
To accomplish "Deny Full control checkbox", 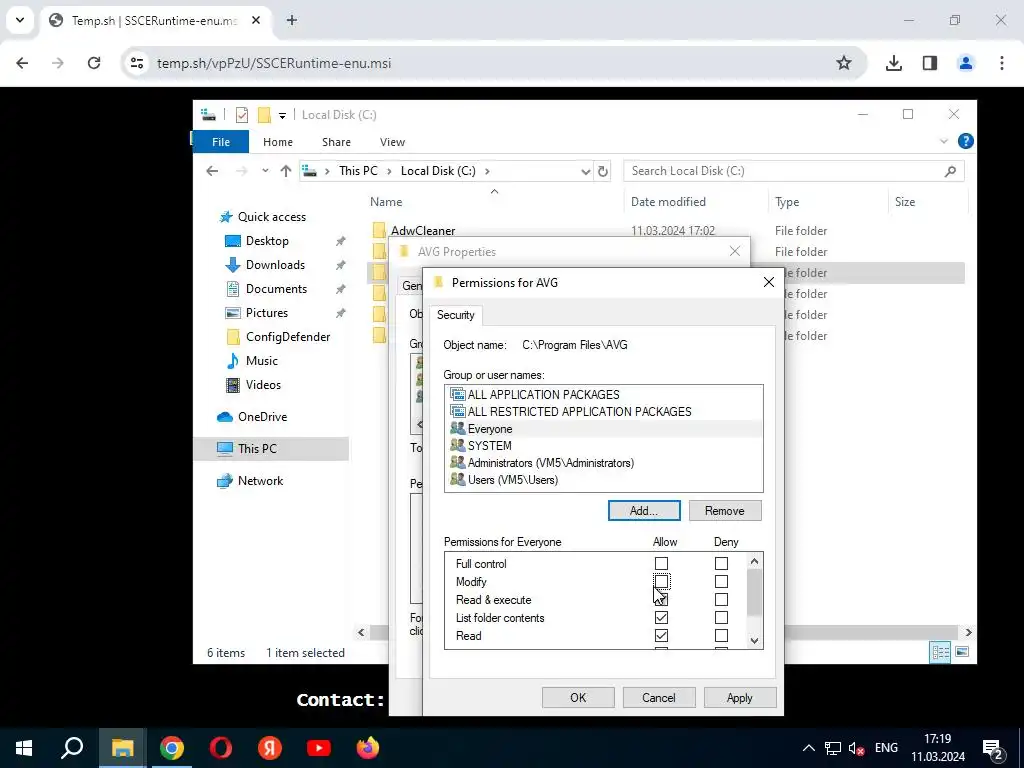I will [x=721, y=563].
